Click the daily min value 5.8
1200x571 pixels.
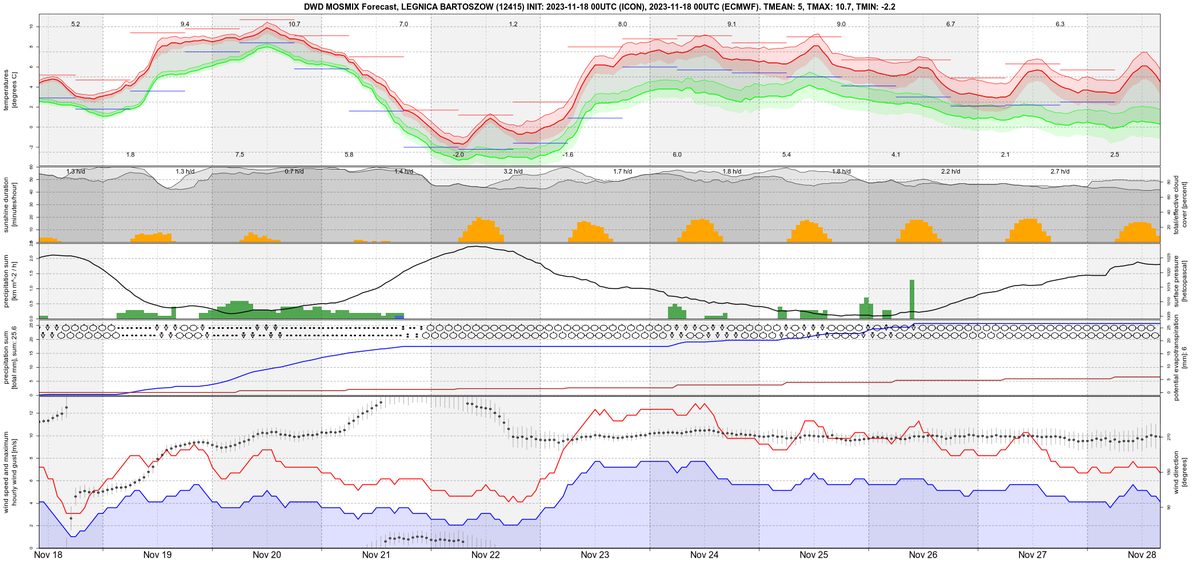pyautogui.click(x=348, y=155)
